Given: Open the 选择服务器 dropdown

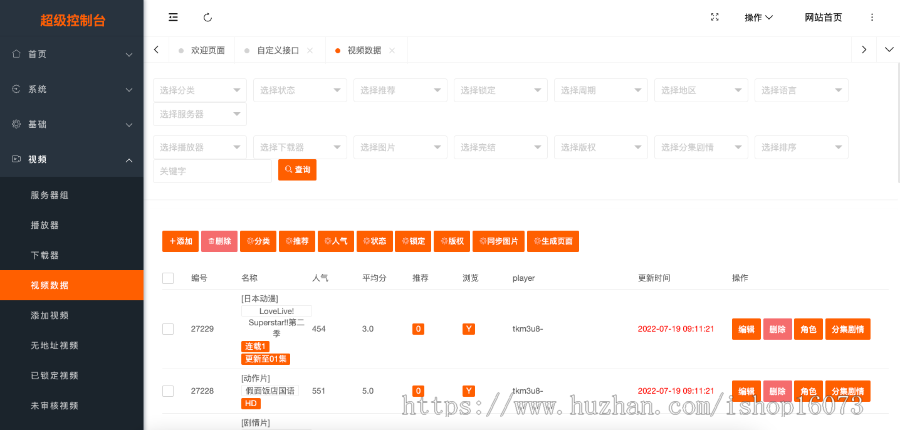Looking at the screenshot, I should pos(200,114).
